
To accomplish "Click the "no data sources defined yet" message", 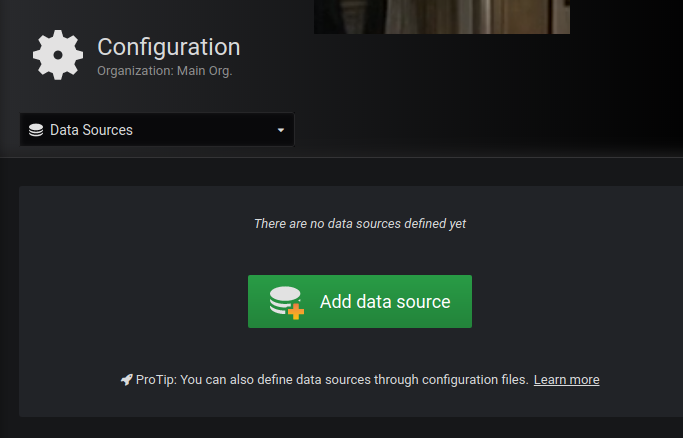I will point(360,224).
